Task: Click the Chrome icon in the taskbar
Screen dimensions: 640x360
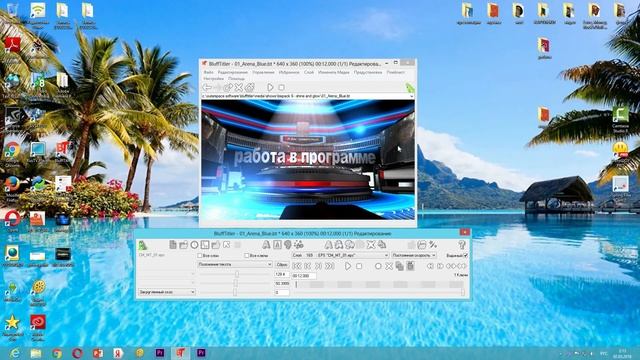Action: pos(57,353)
